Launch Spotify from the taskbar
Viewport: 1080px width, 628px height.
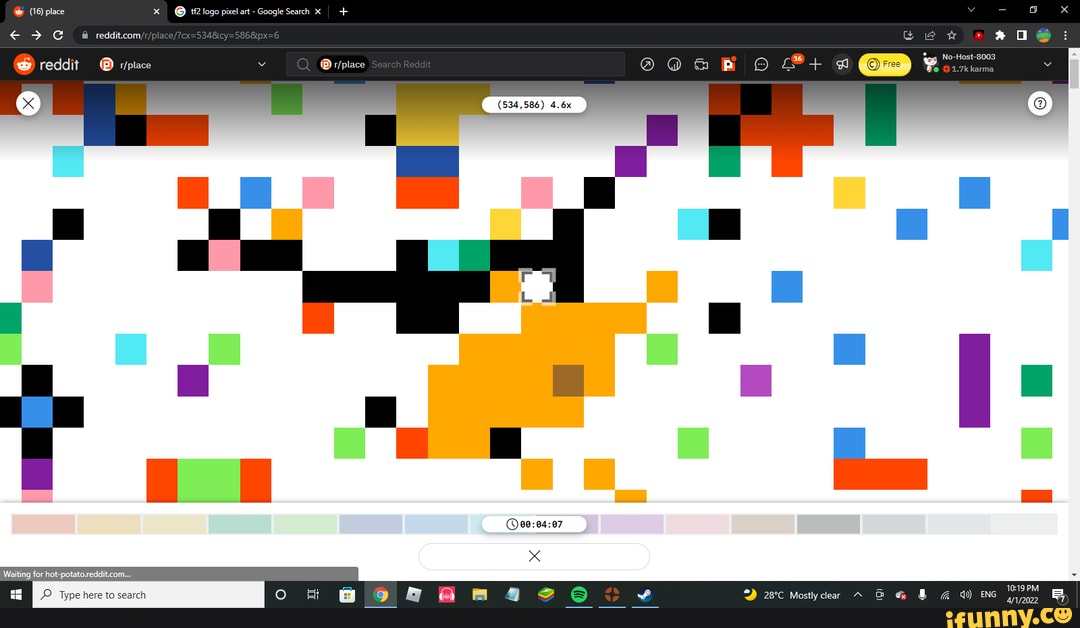click(x=578, y=594)
